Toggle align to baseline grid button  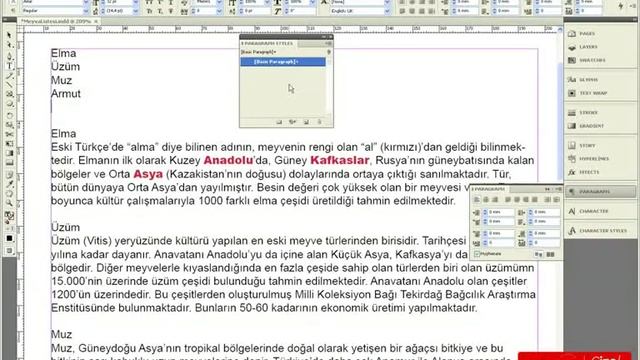(550, 254)
